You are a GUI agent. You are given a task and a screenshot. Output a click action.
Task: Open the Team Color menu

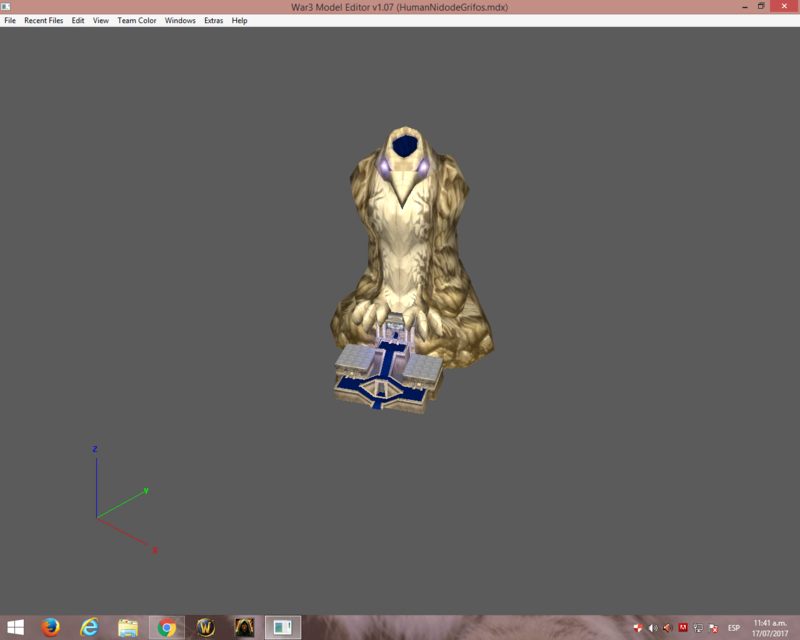coord(137,20)
